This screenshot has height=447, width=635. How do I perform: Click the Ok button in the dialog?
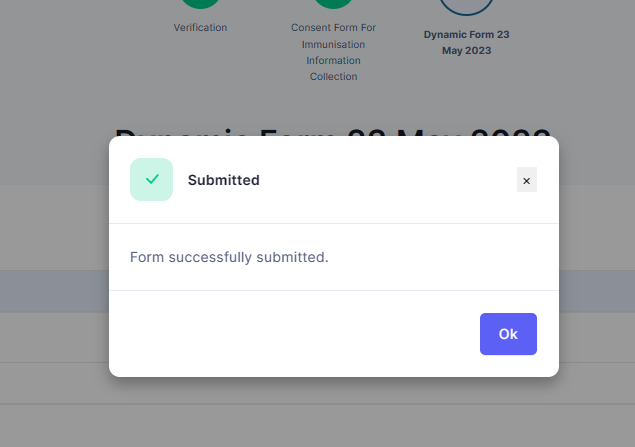tap(508, 334)
